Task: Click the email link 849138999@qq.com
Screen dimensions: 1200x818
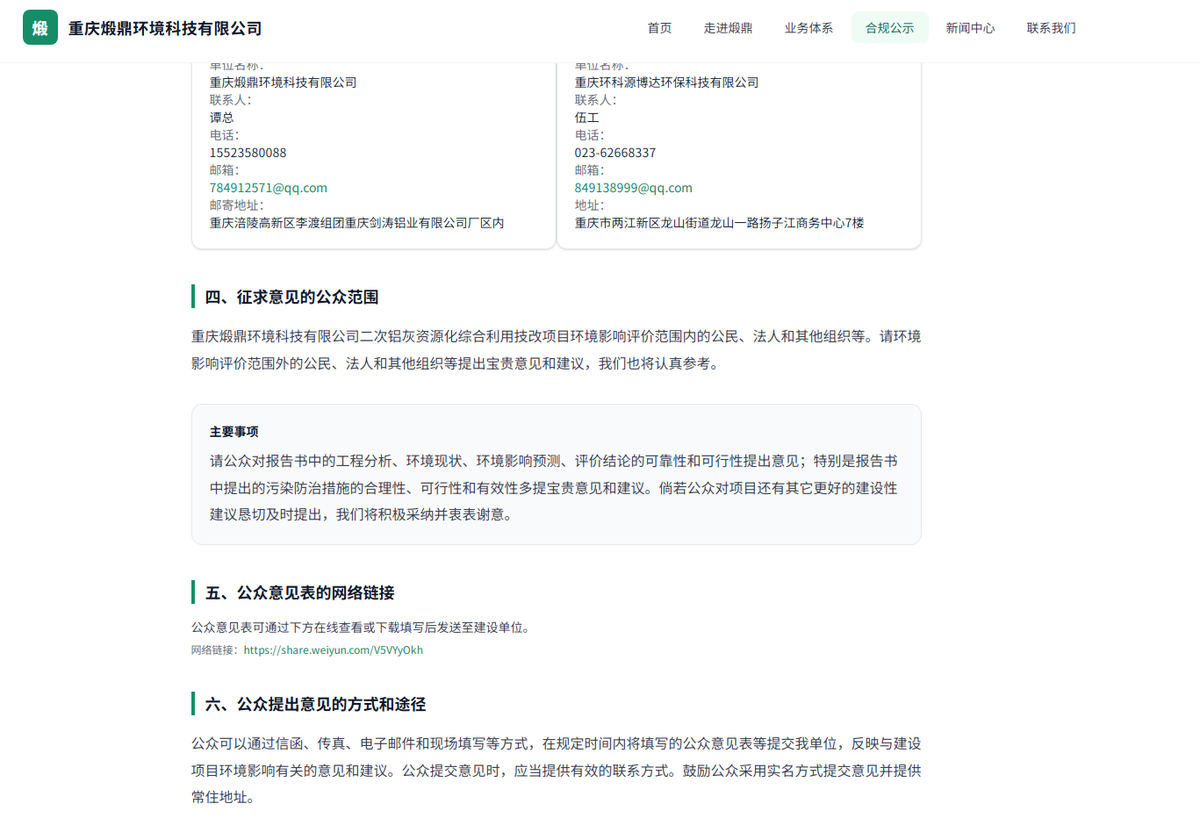Action: [x=633, y=188]
